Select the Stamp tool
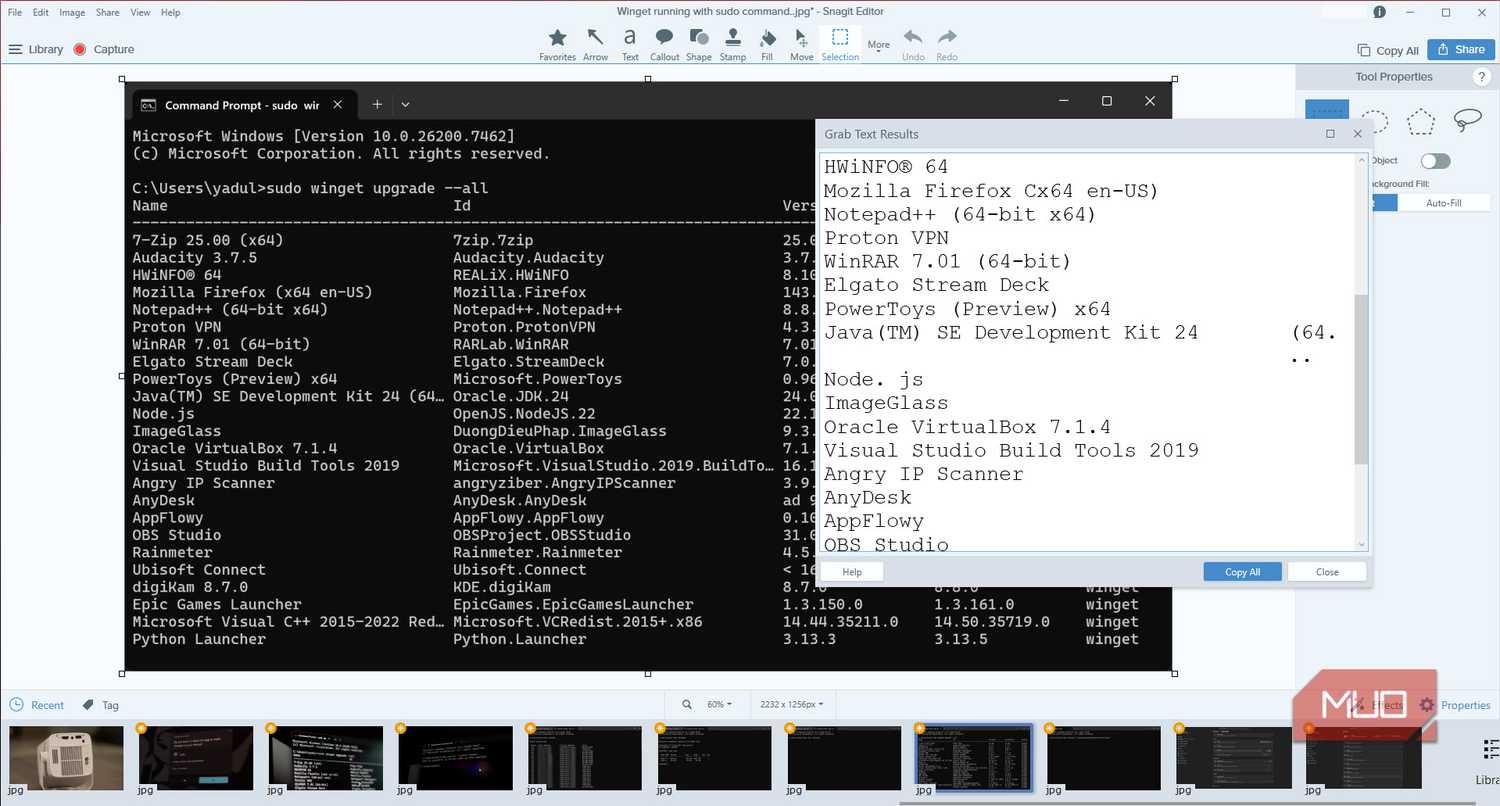This screenshot has width=1500, height=806. [733, 44]
